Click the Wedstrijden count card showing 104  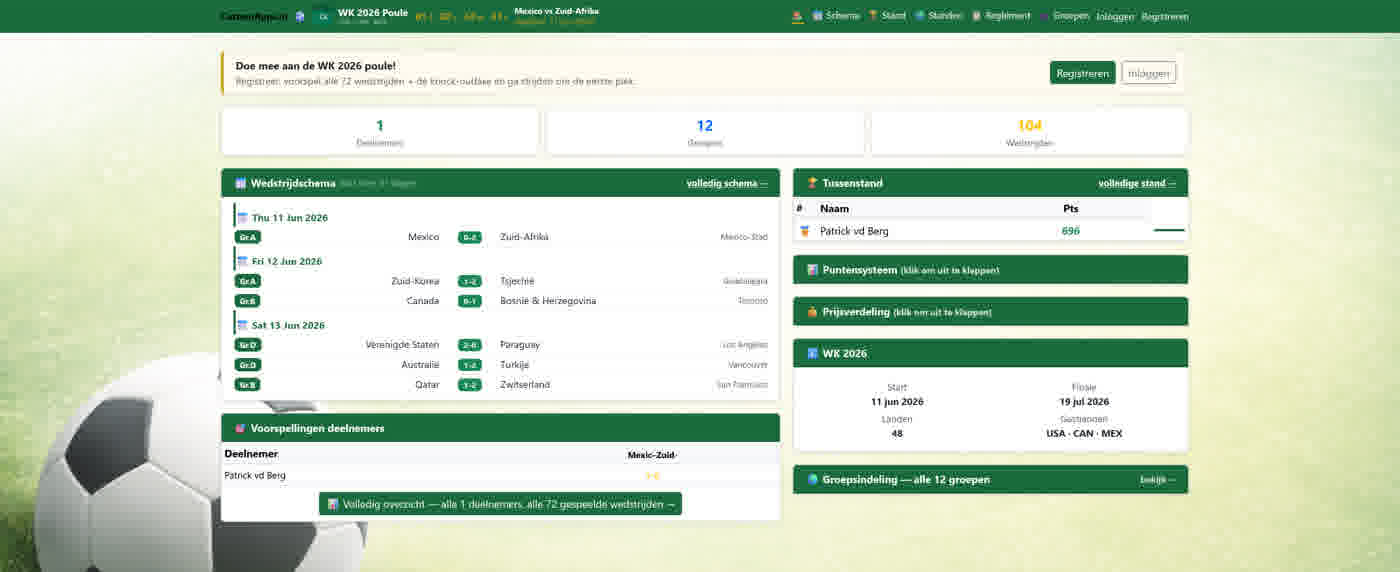[x=1029, y=132]
